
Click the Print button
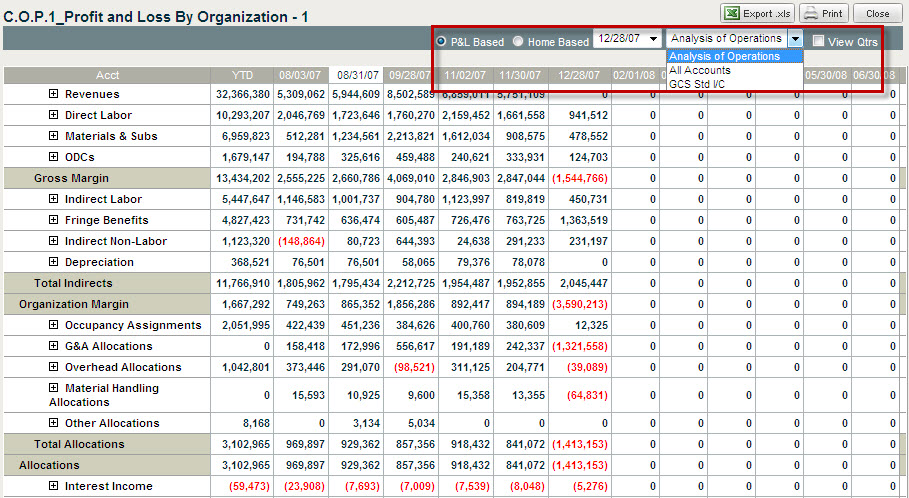(x=823, y=13)
